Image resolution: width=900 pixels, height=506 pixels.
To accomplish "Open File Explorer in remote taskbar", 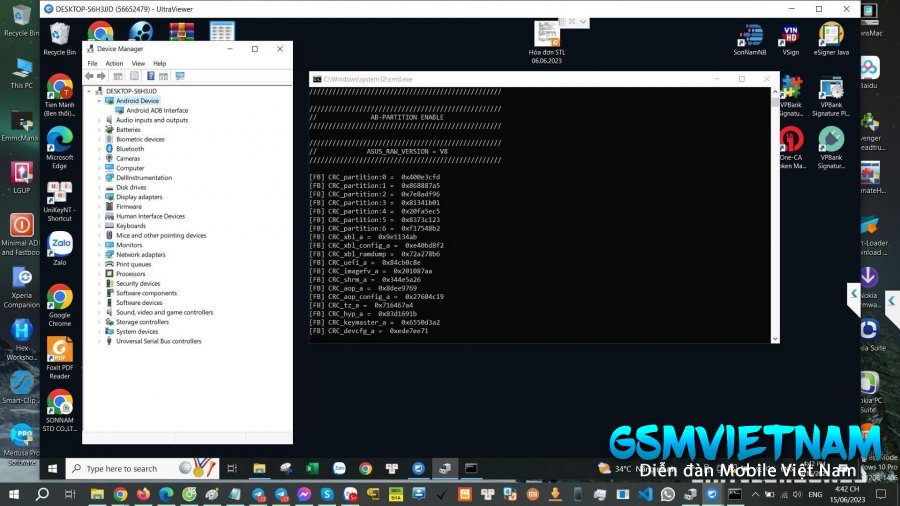I will pos(259,469).
